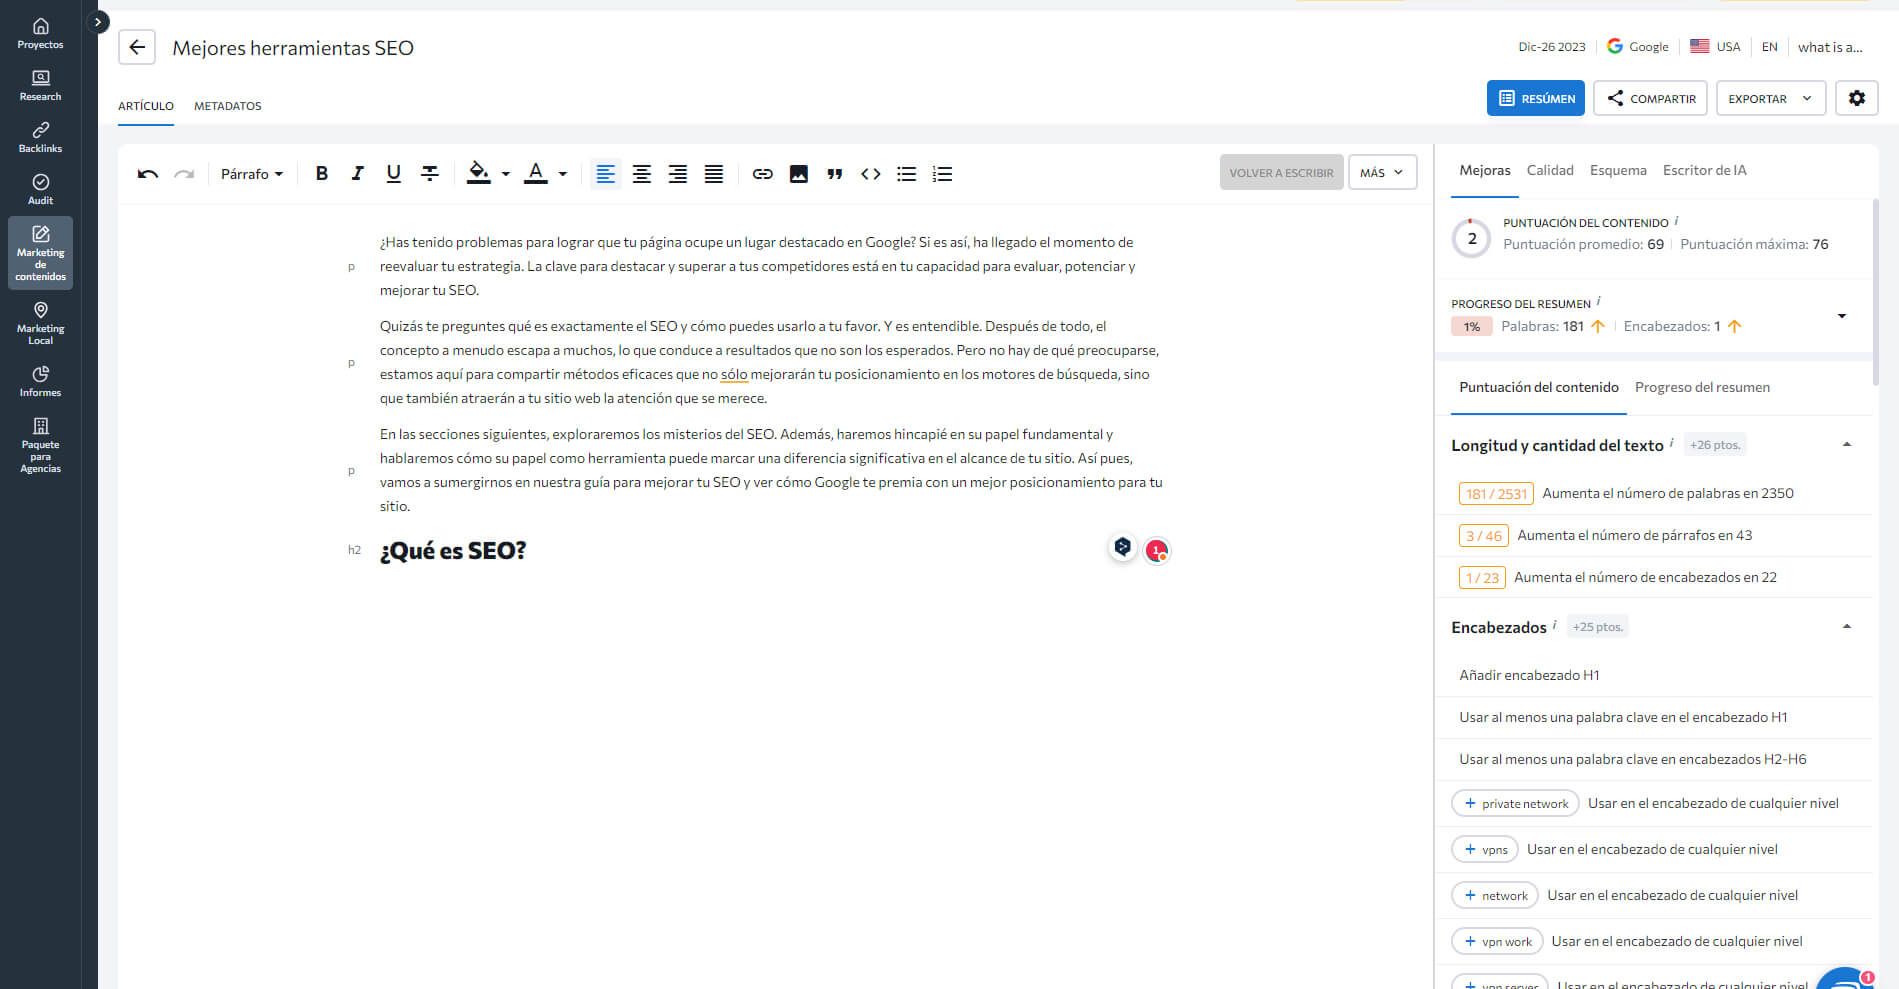Open the Informes section
This screenshot has width=1899, height=989.
[x=40, y=382]
